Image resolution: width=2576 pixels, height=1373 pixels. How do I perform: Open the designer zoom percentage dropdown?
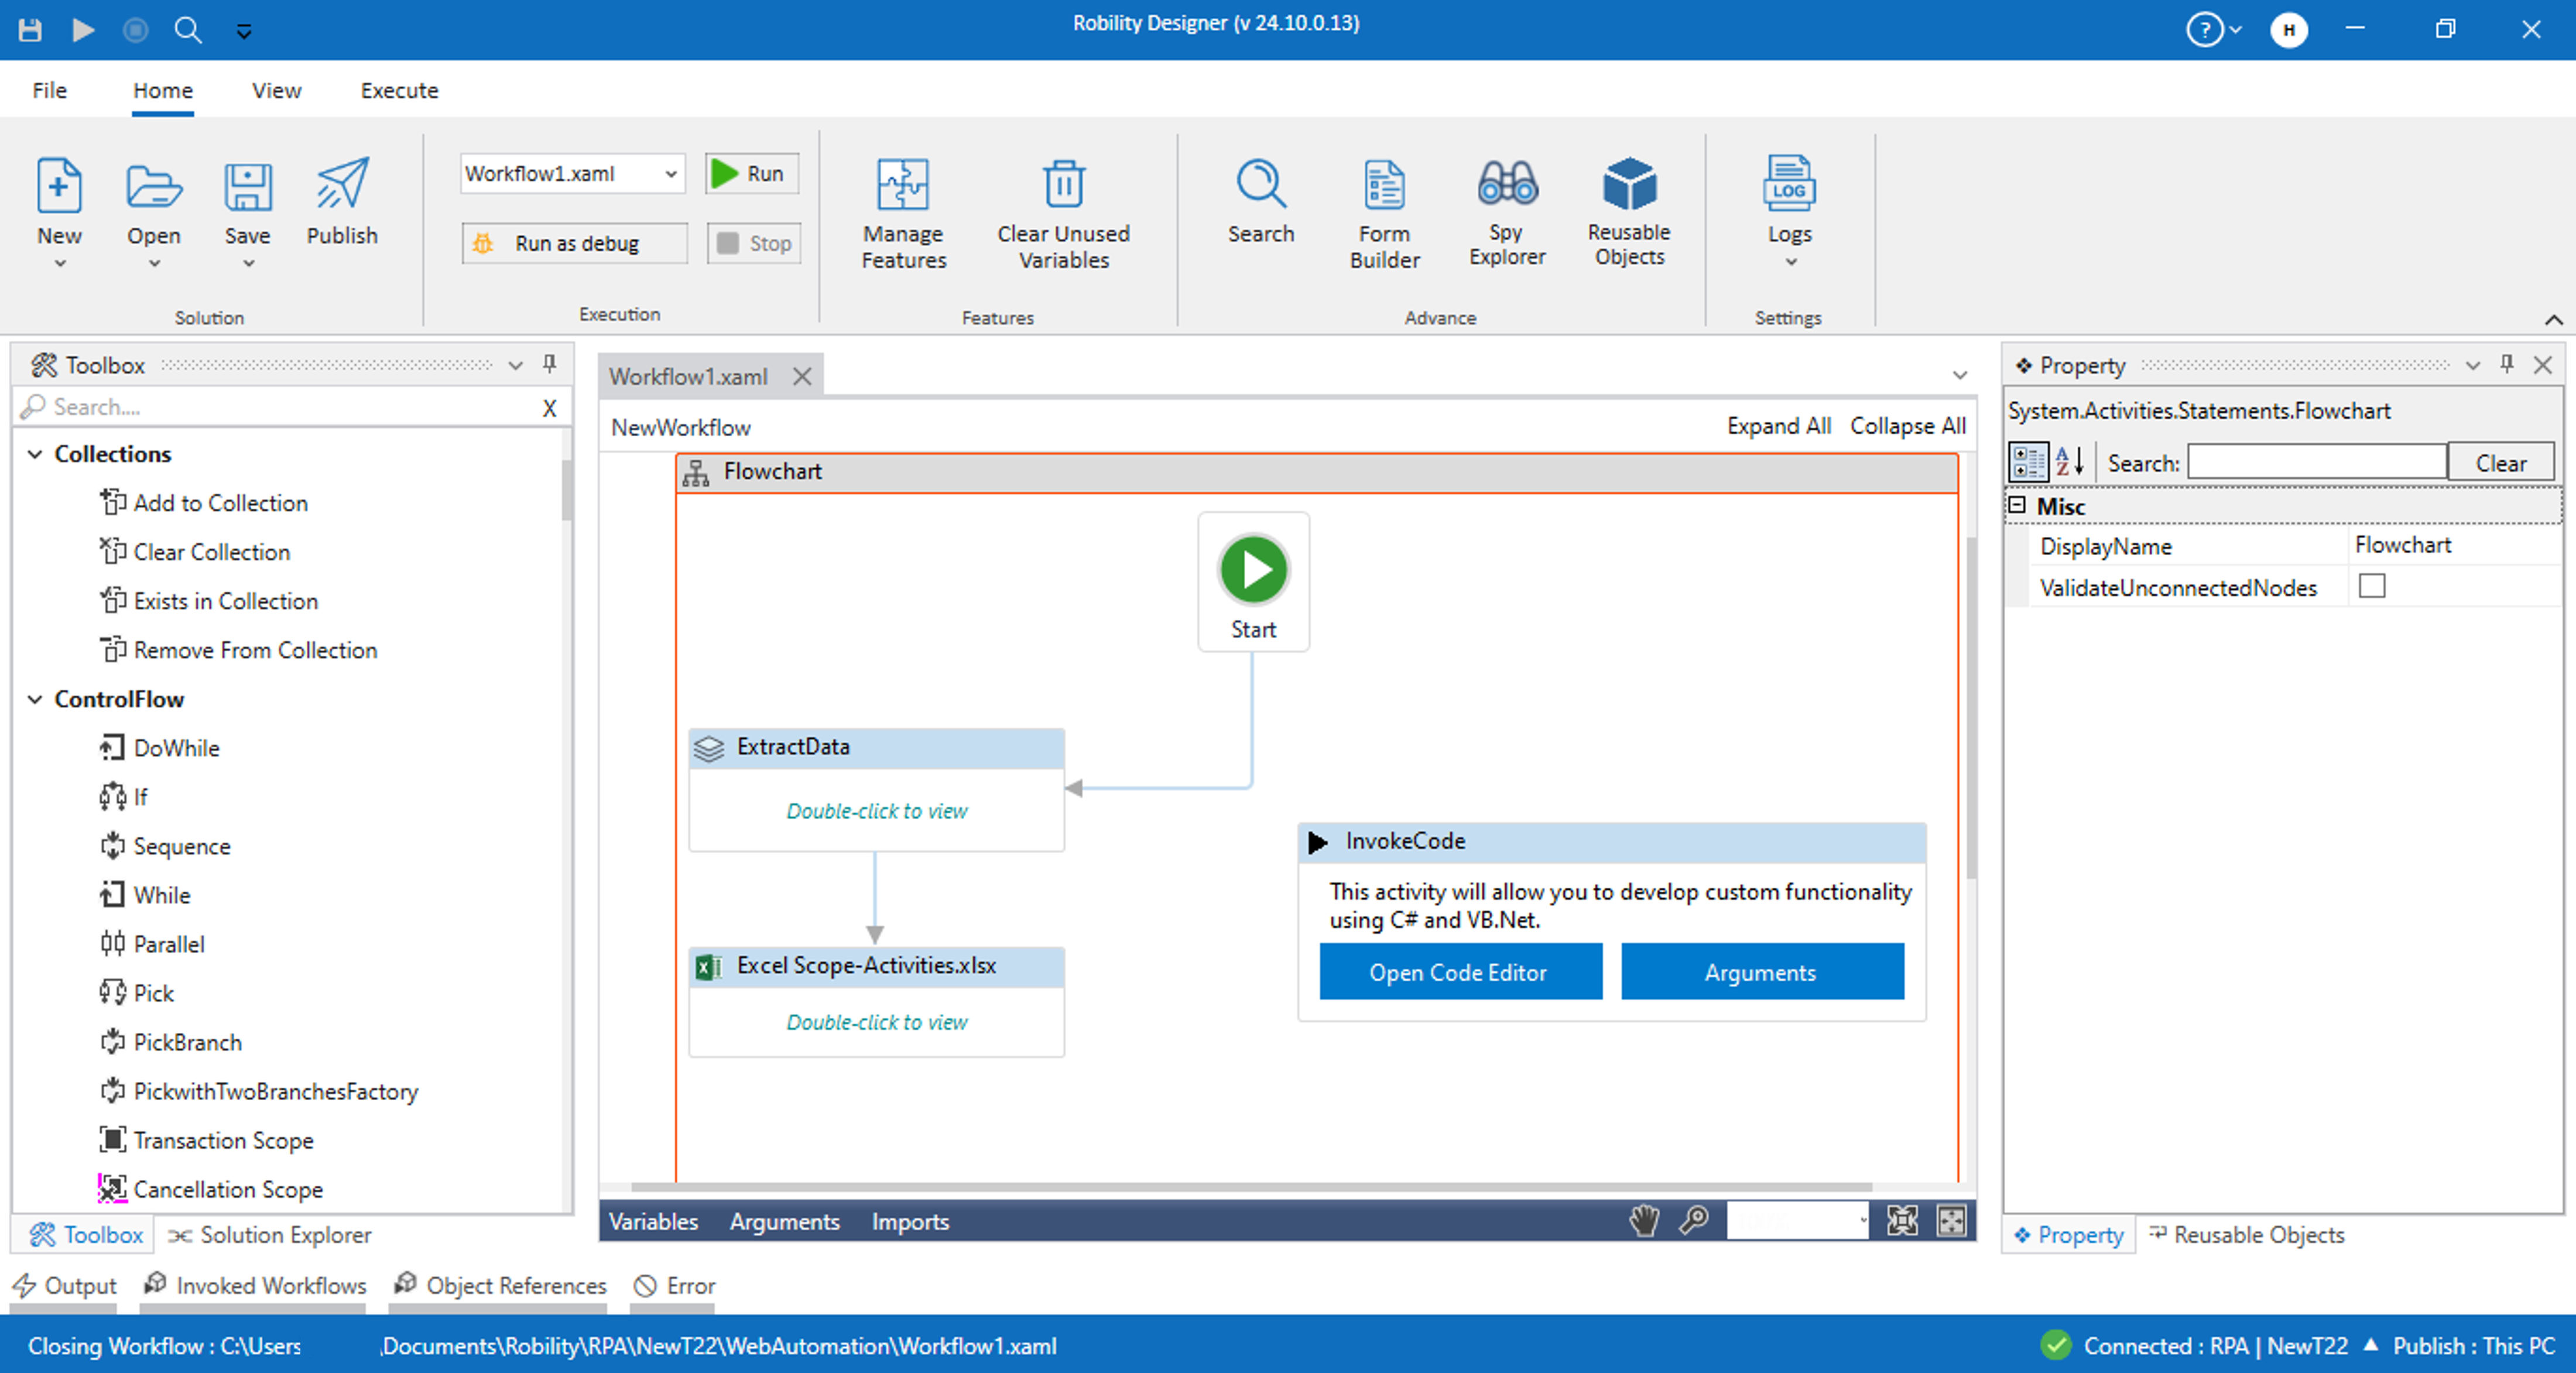point(1862,1220)
